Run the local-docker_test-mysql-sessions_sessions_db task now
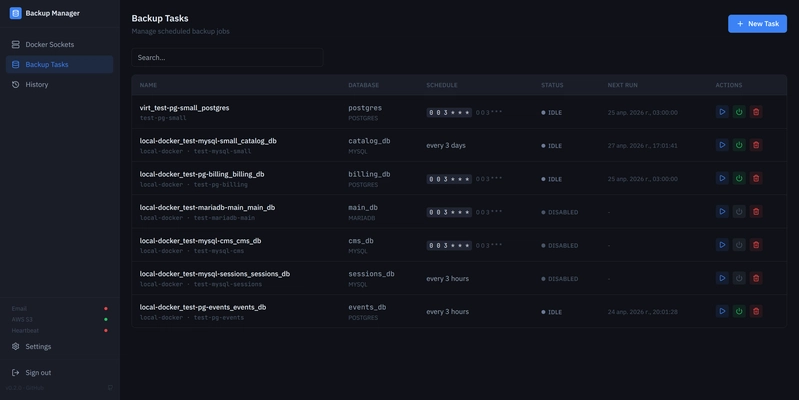Viewport: 799px width, 400px height. [x=722, y=278]
